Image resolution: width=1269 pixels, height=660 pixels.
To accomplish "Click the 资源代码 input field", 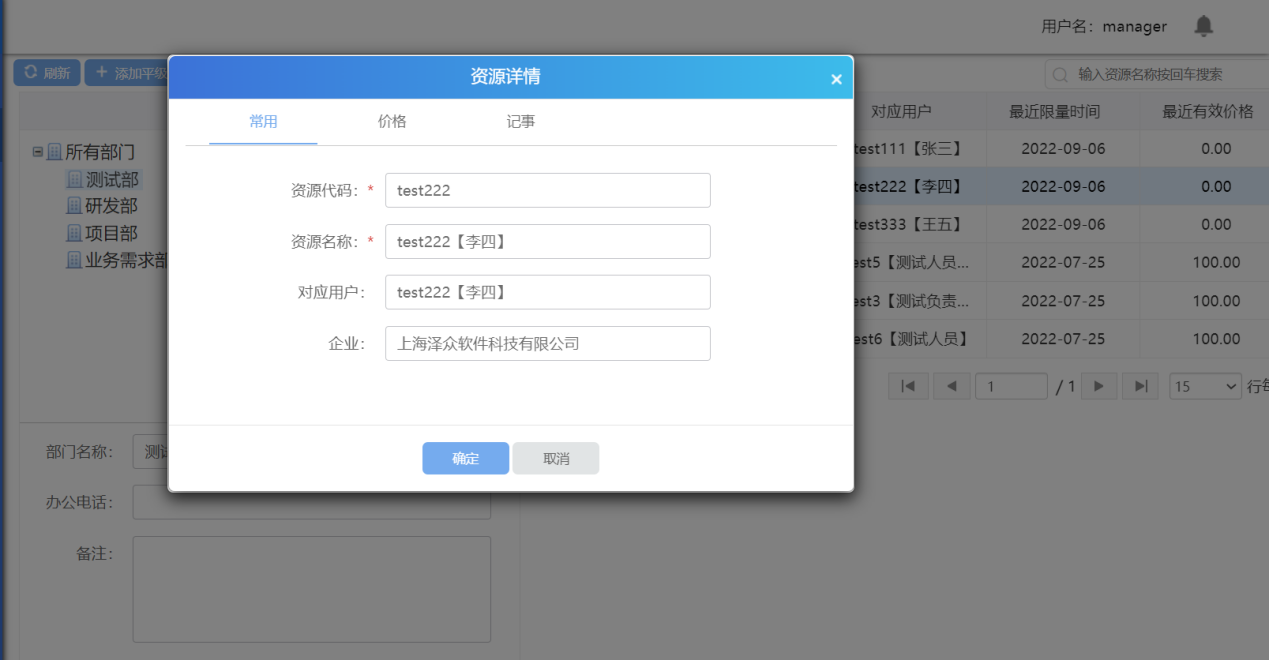I will [547, 190].
